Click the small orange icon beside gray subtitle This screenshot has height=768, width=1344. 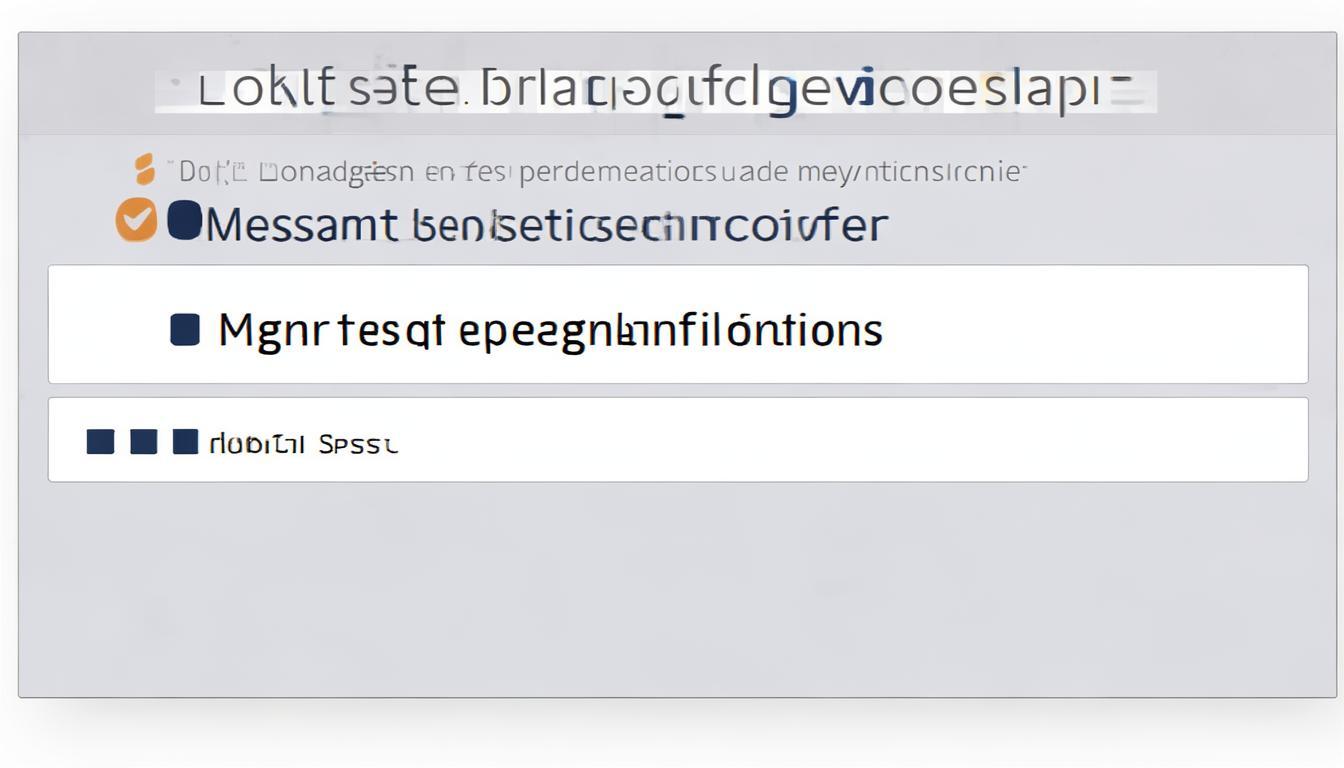click(x=145, y=169)
